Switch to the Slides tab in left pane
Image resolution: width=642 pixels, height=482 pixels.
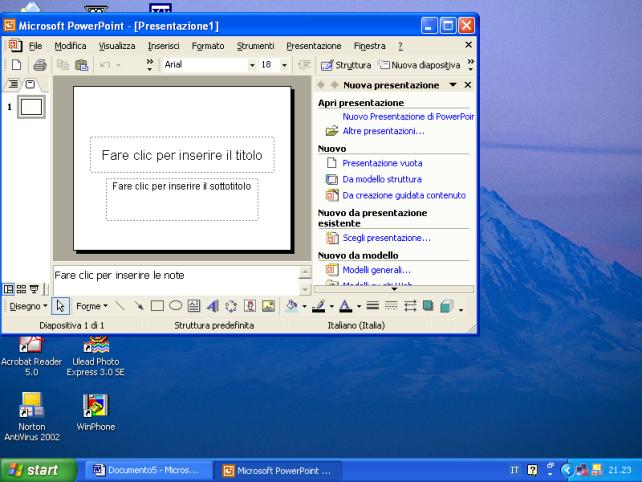[30, 84]
